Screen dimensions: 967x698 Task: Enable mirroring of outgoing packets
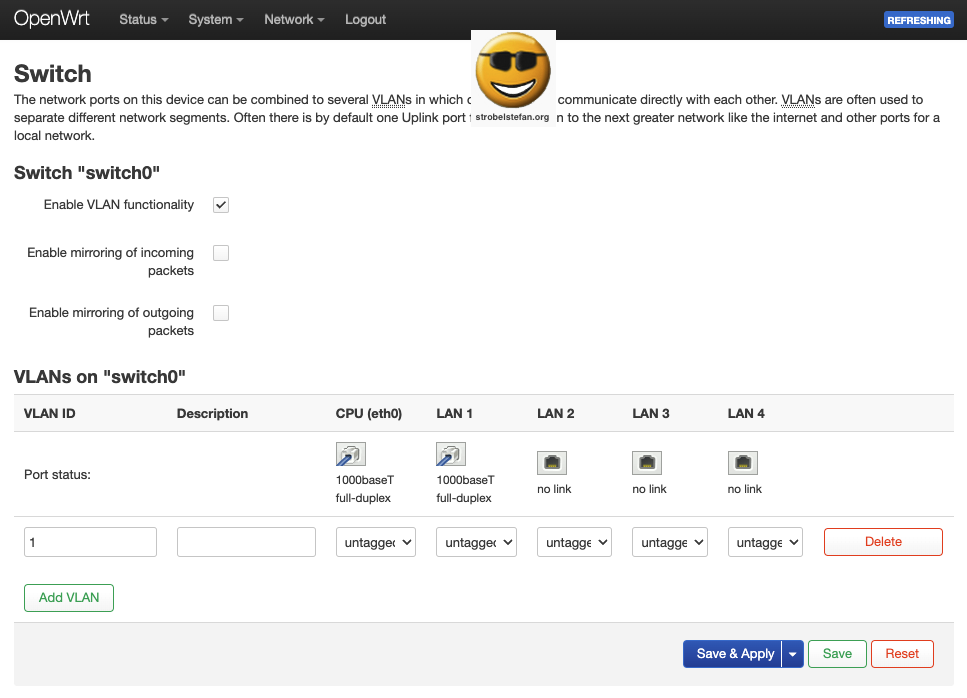click(x=221, y=313)
